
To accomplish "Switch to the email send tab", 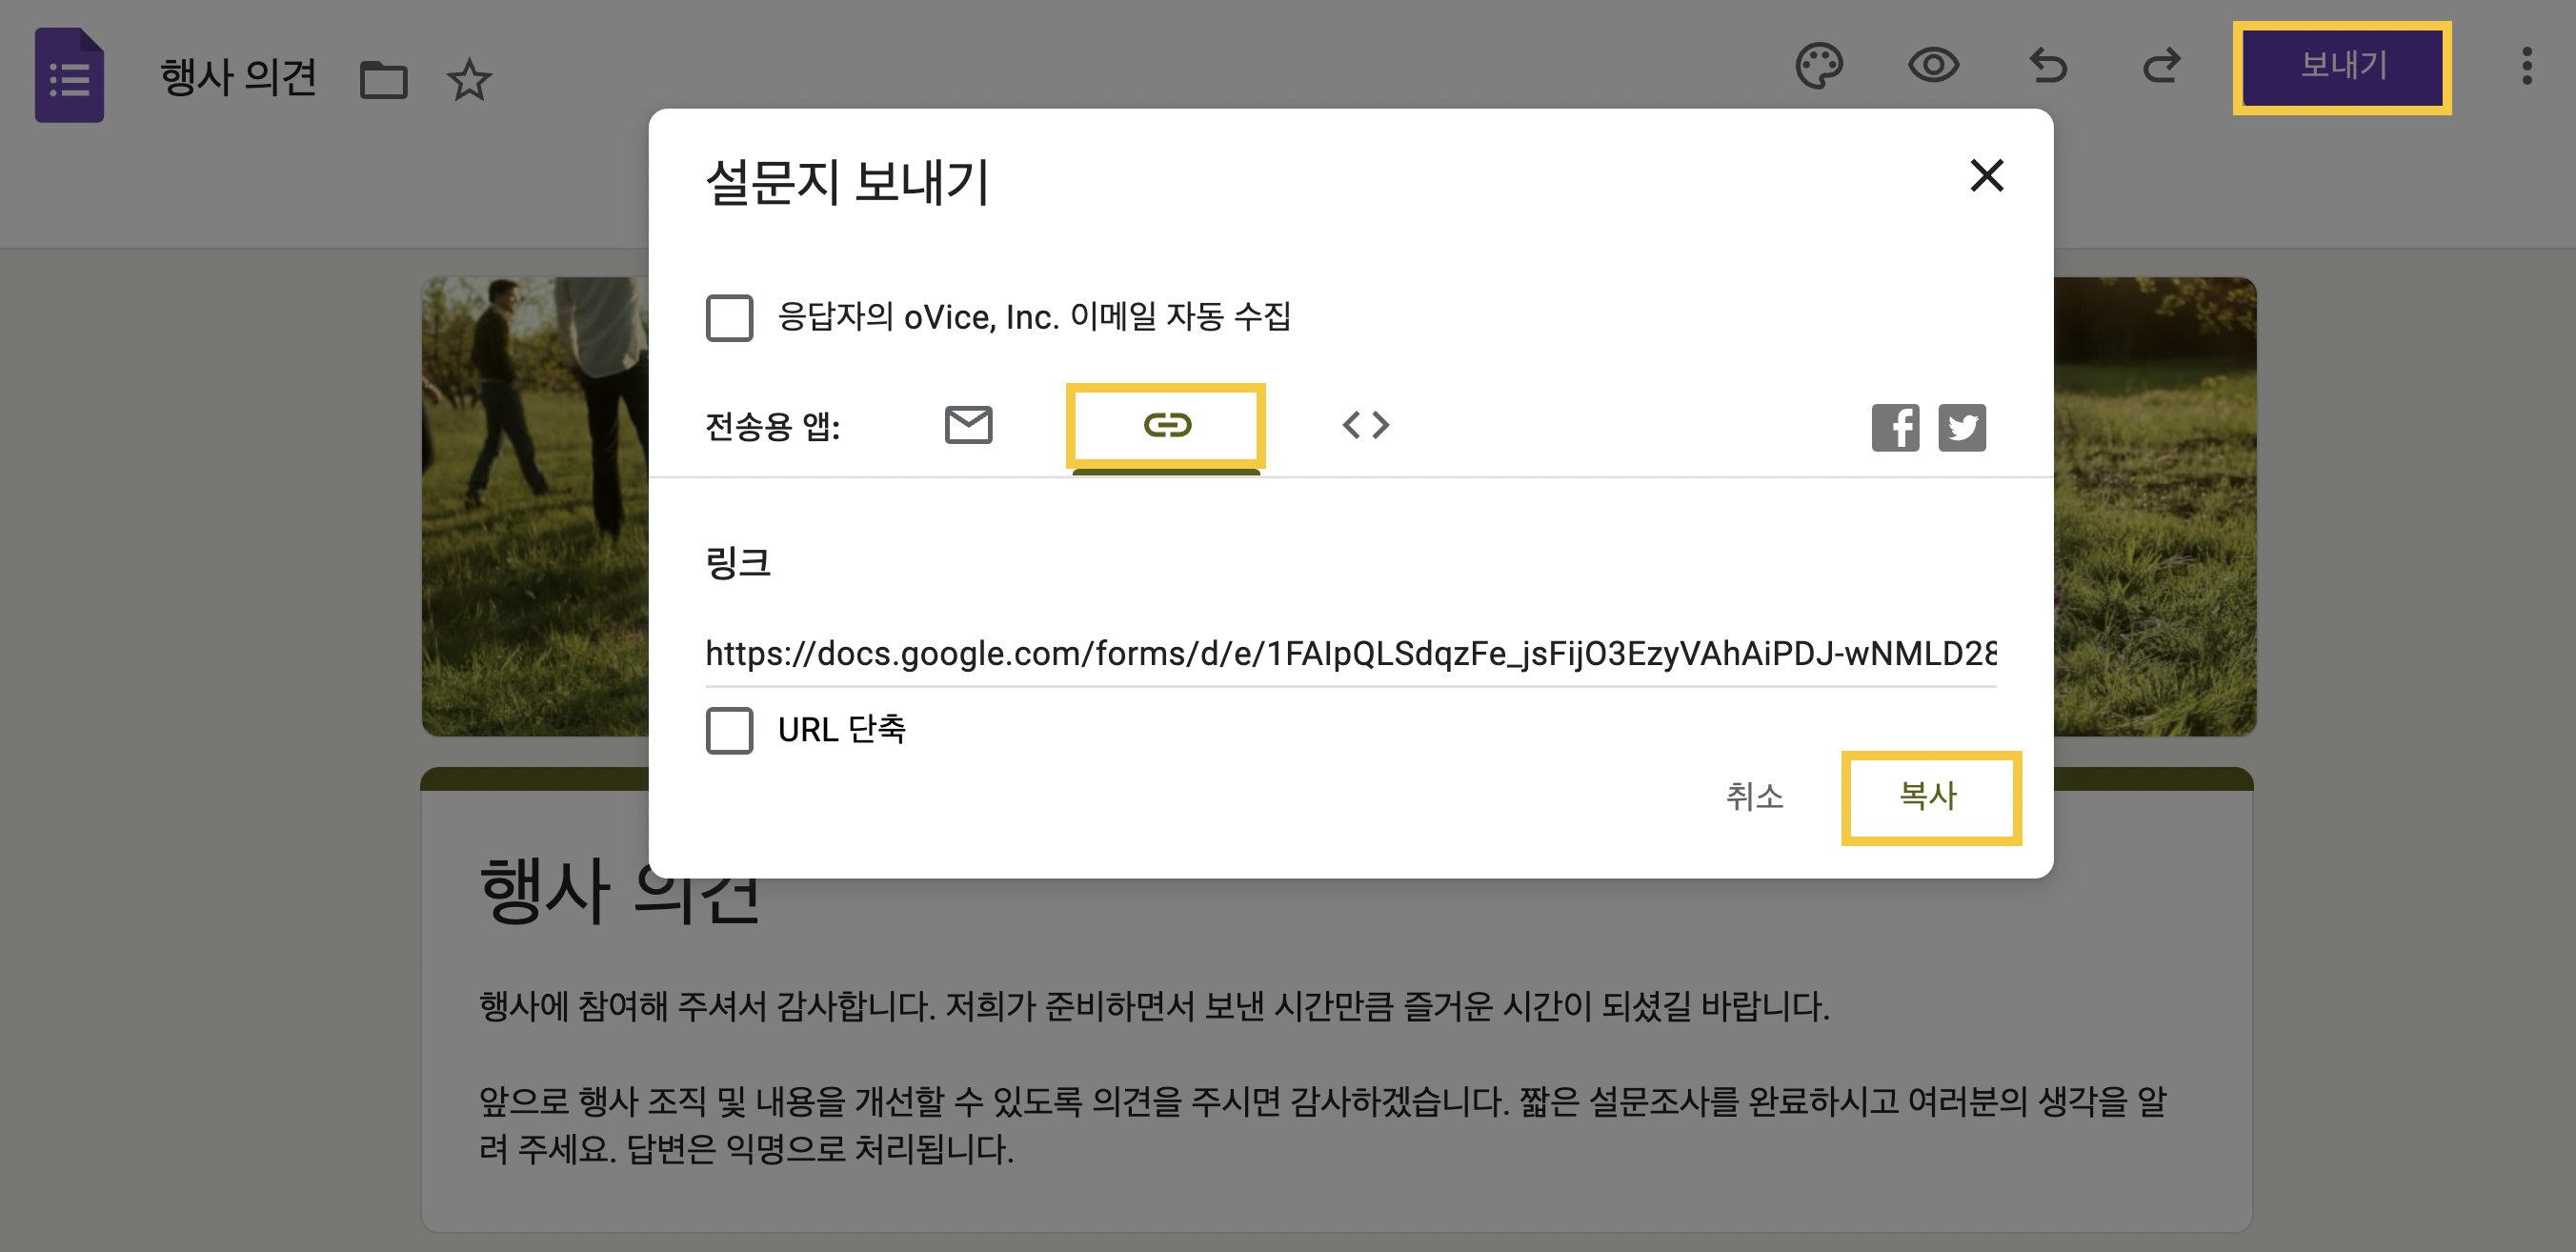I will coord(968,425).
